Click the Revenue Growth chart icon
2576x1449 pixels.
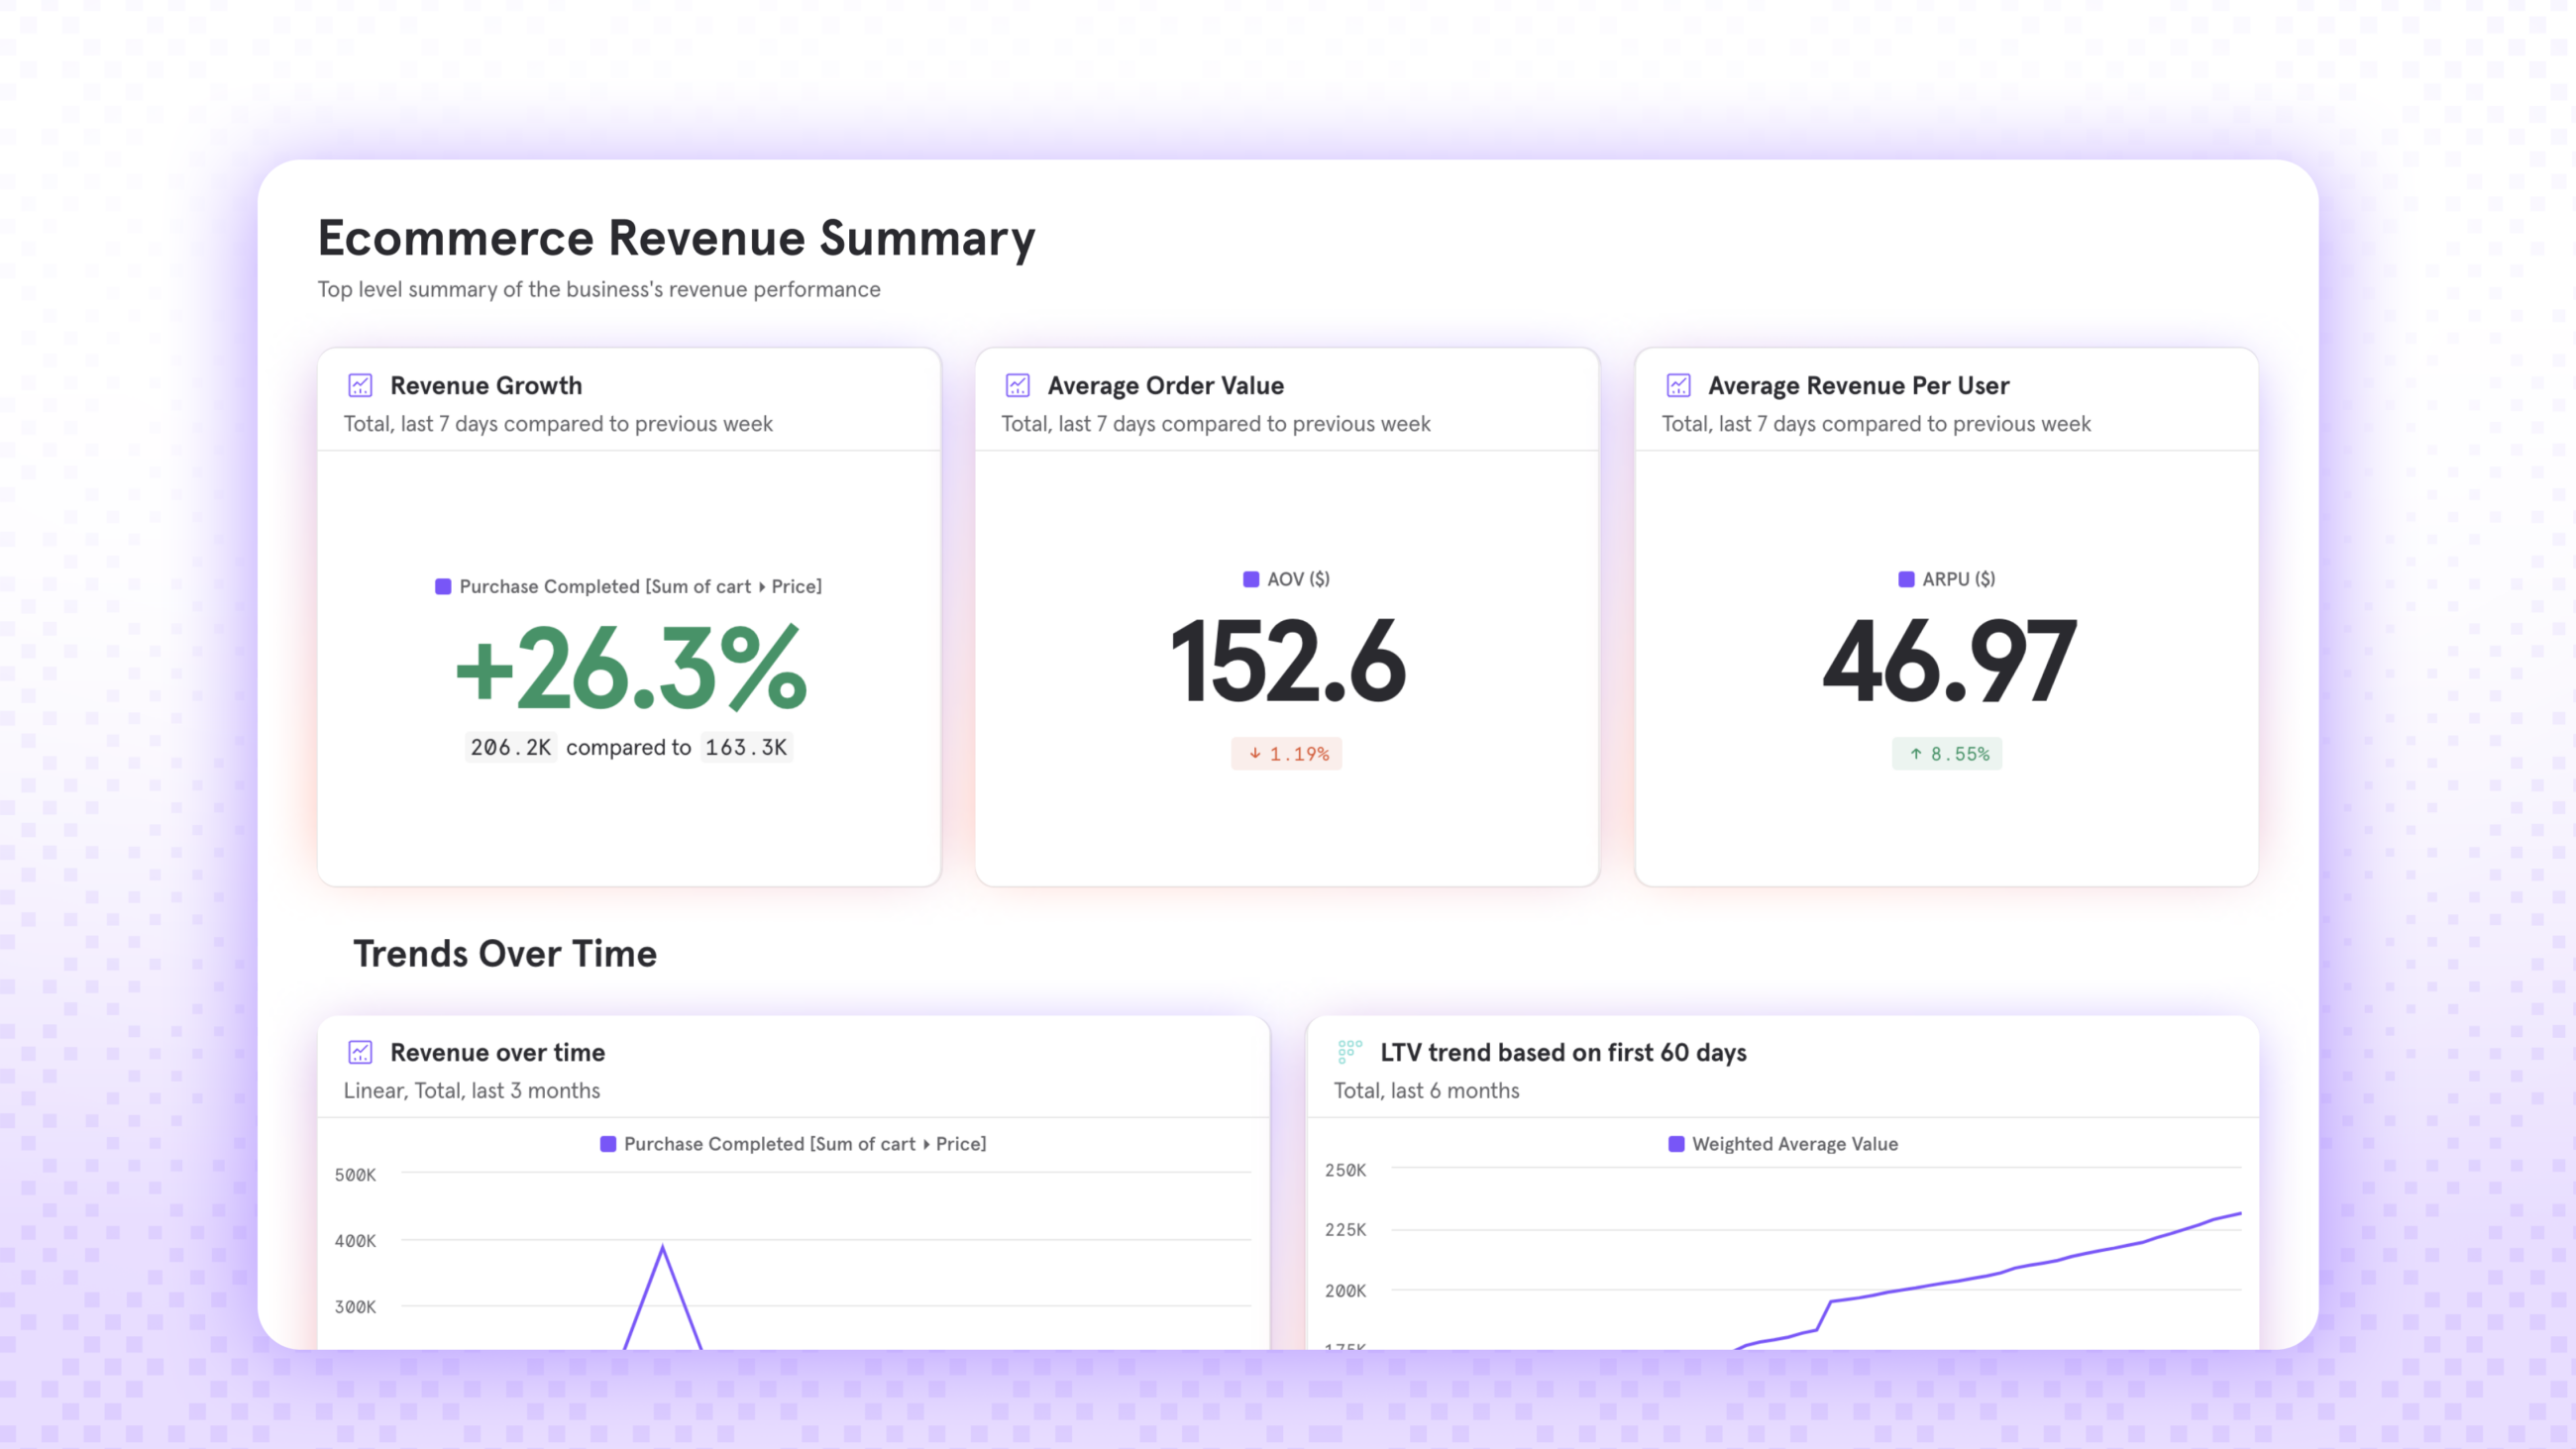coord(359,384)
